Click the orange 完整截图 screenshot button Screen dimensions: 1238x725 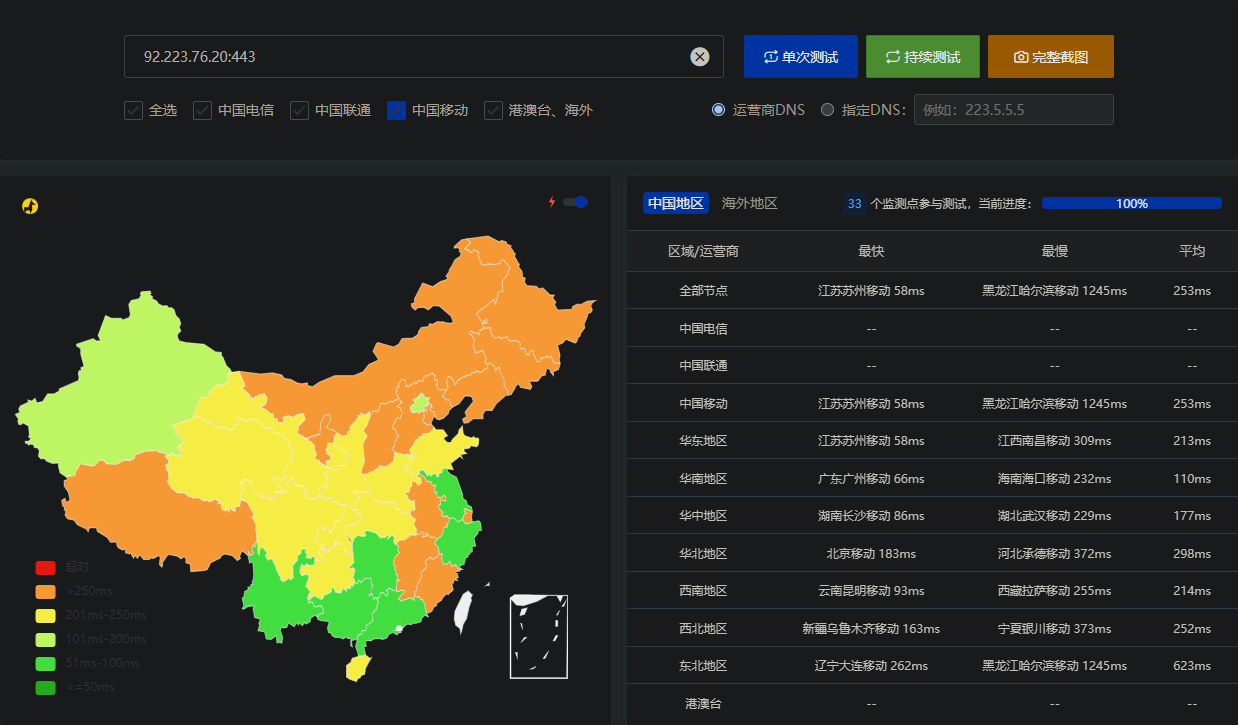tap(1050, 57)
